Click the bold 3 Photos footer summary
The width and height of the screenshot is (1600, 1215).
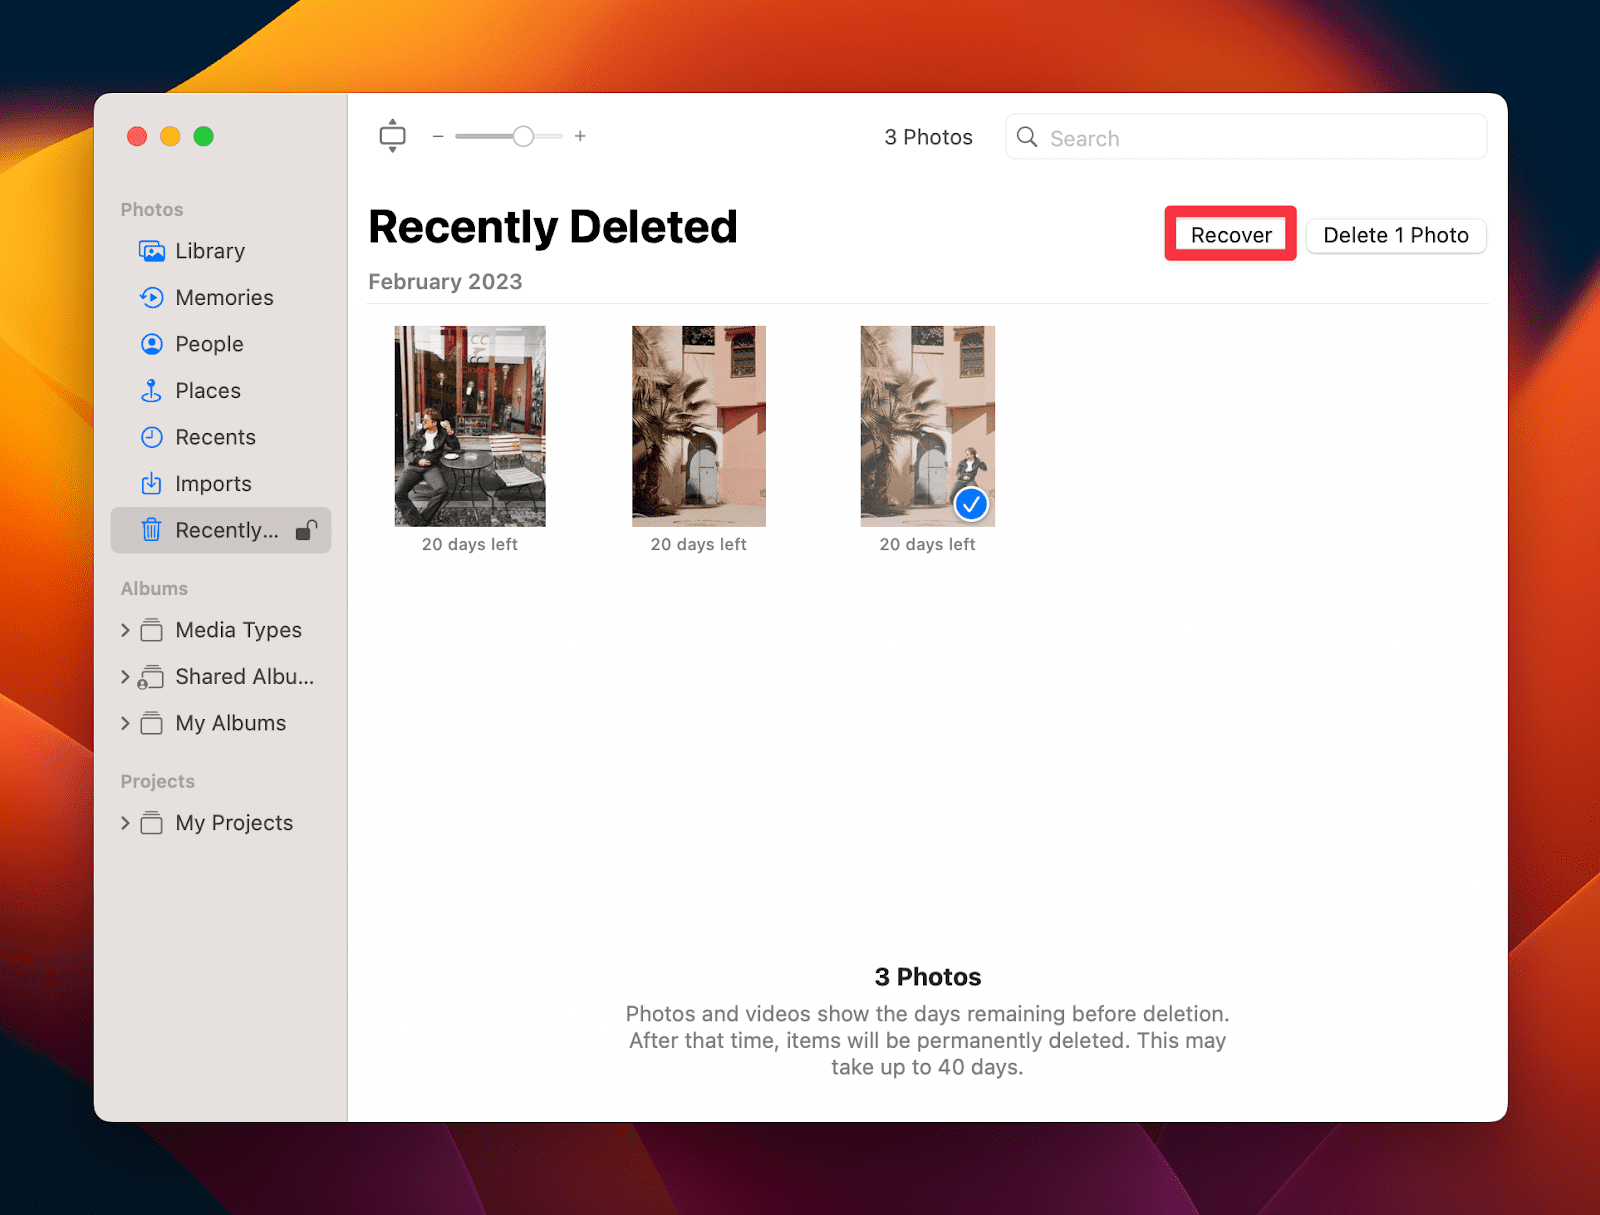(928, 977)
